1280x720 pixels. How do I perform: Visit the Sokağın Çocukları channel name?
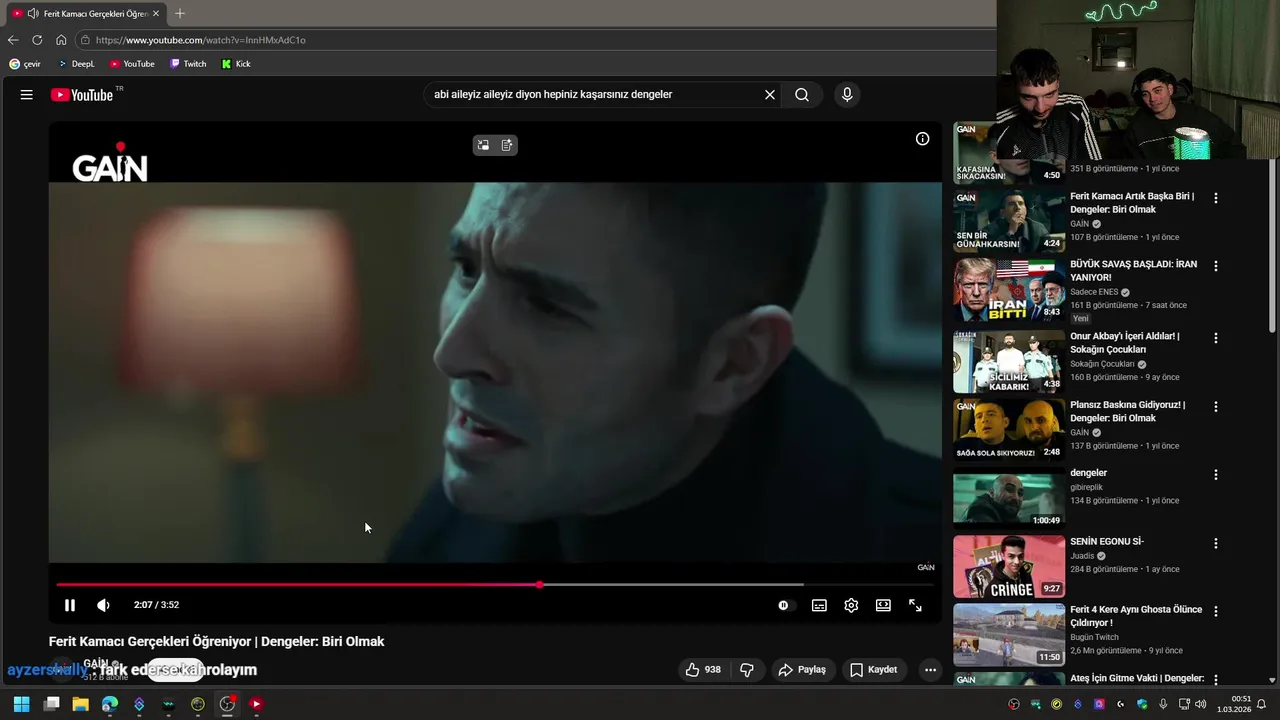1102,364
